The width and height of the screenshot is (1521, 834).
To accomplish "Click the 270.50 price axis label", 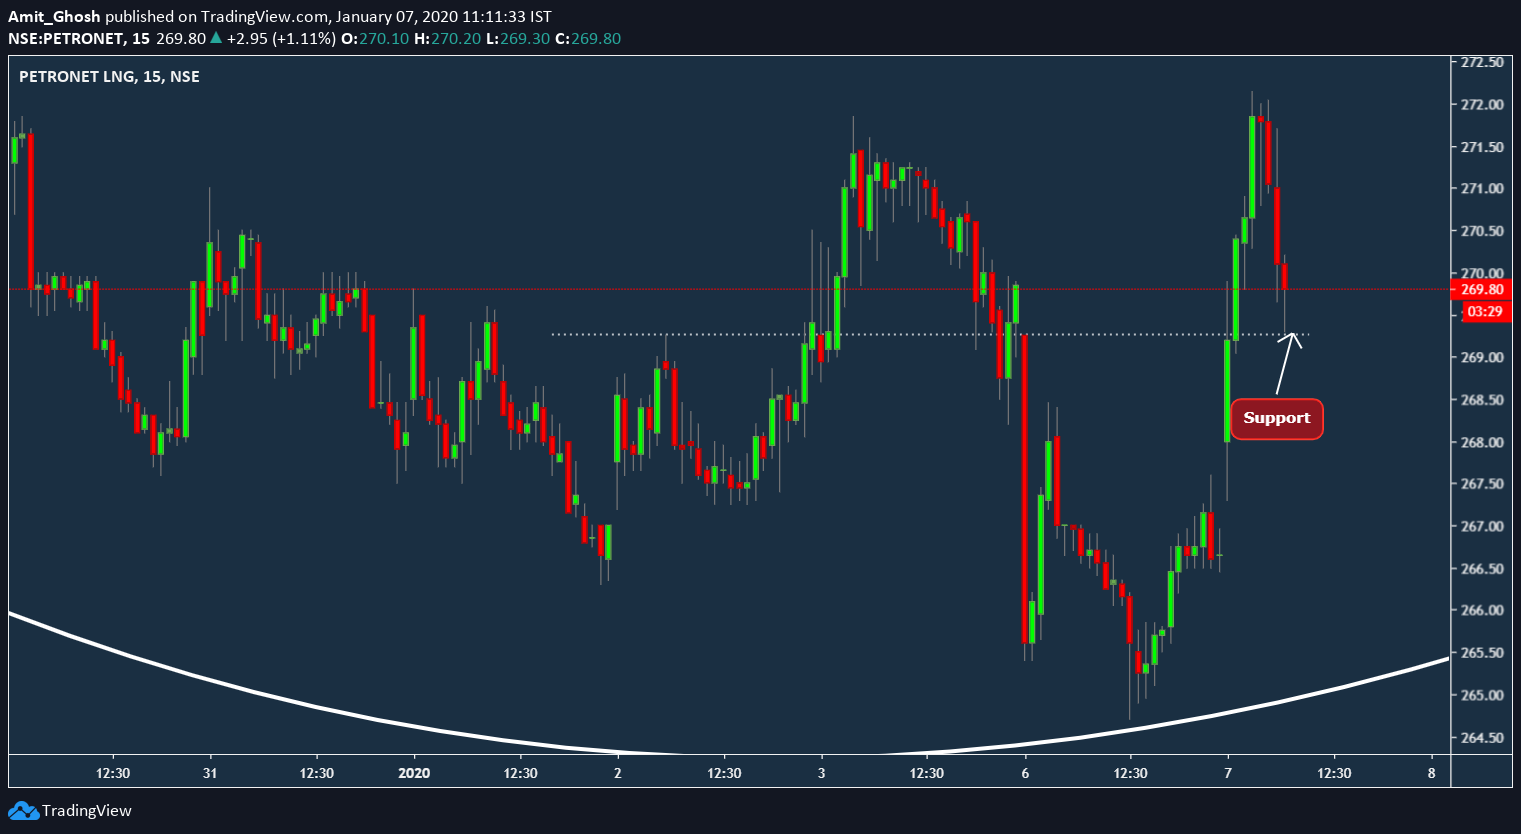I will point(1482,231).
